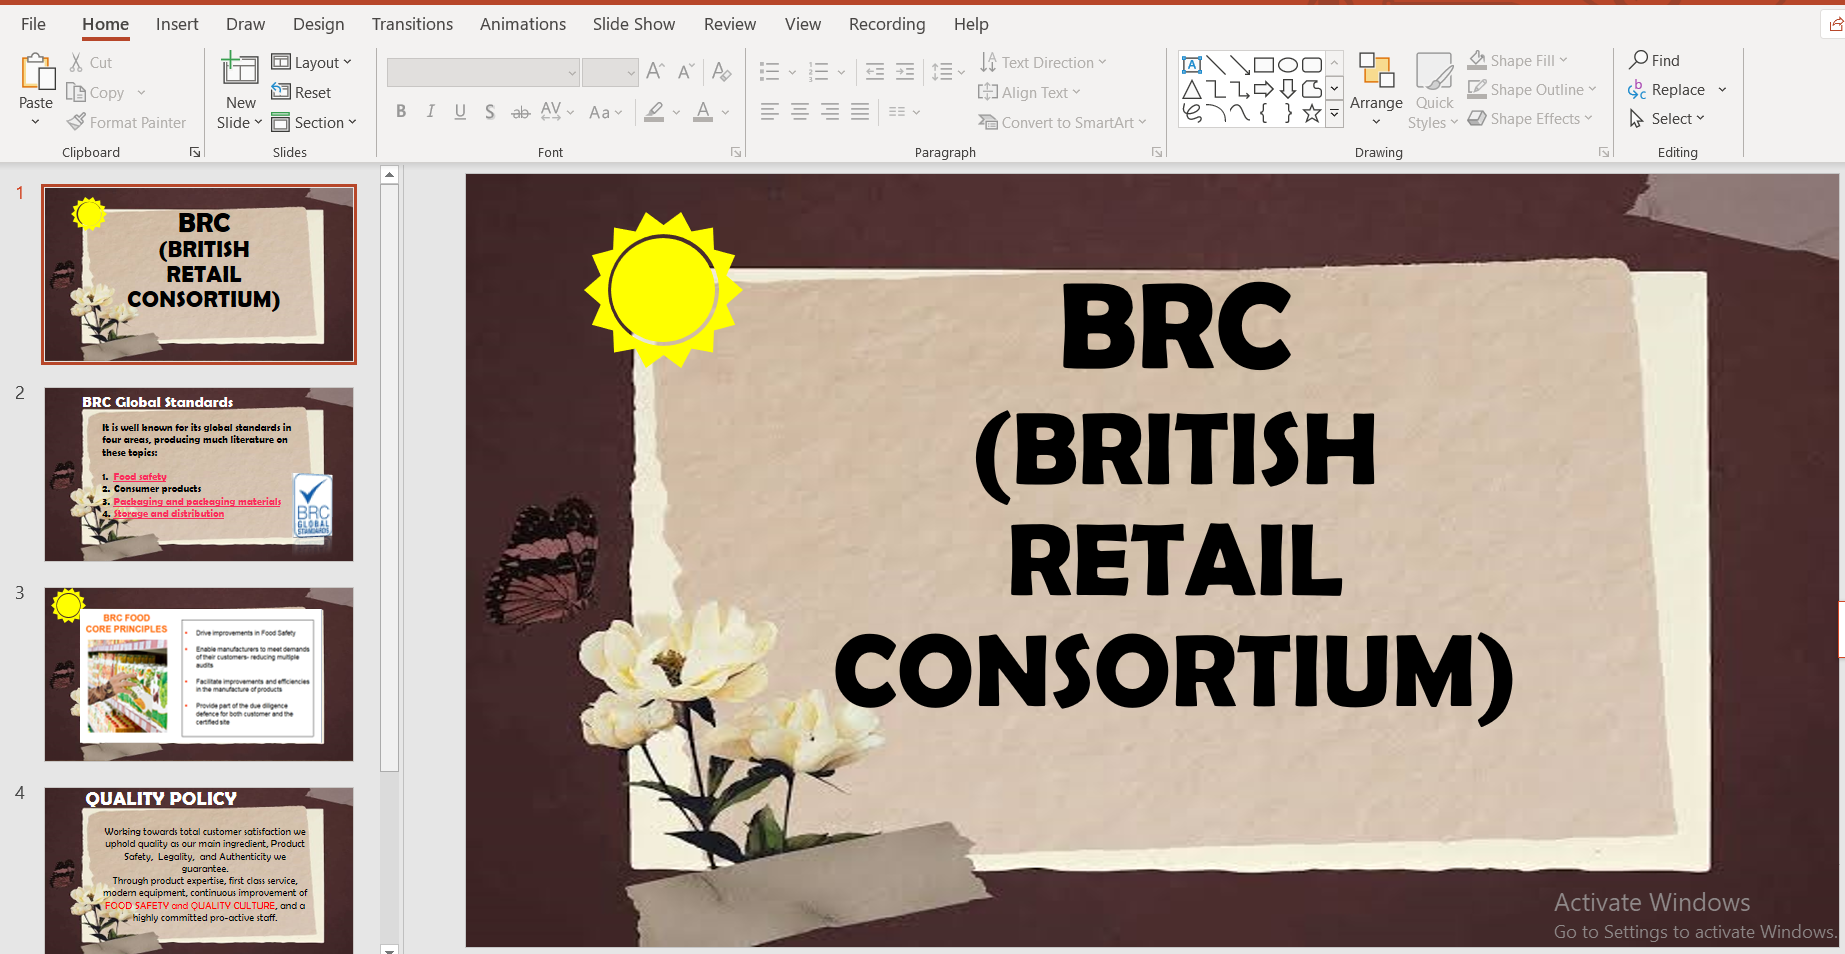
Task: Open the Layout dropdown
Action: pos(312,62)
